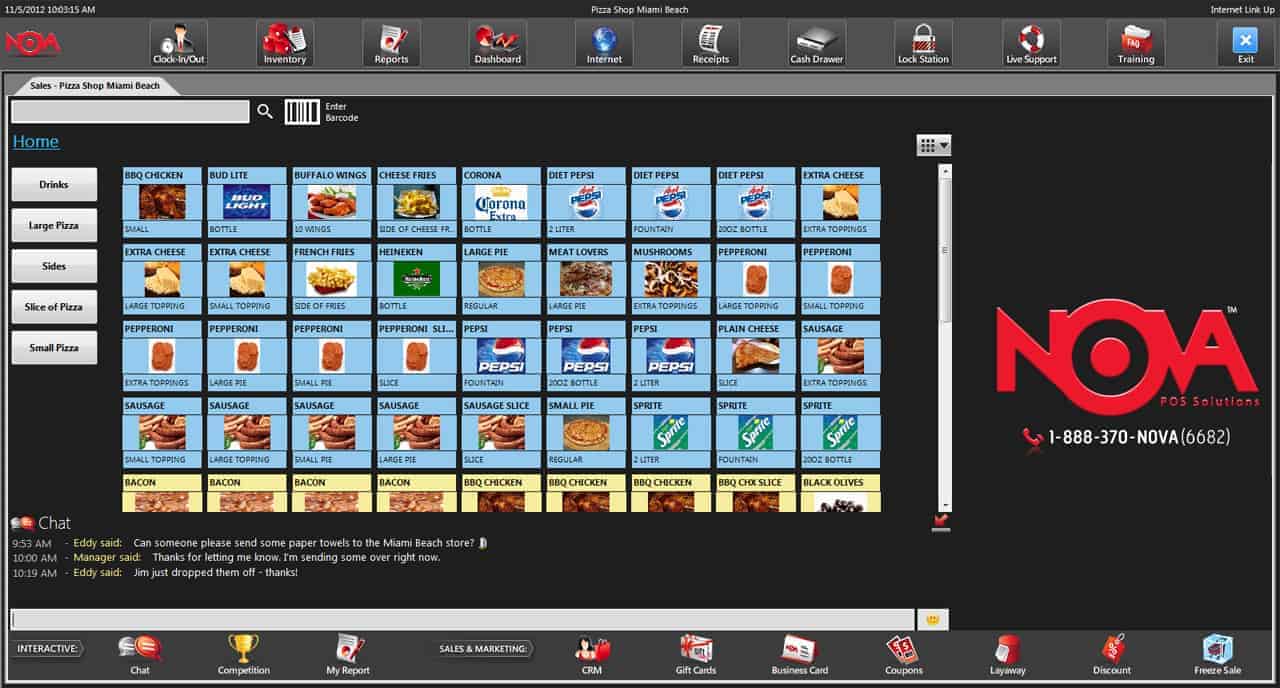Open the Clock-In/Out tool
The image size is (1280, 688).
(179, 43)
